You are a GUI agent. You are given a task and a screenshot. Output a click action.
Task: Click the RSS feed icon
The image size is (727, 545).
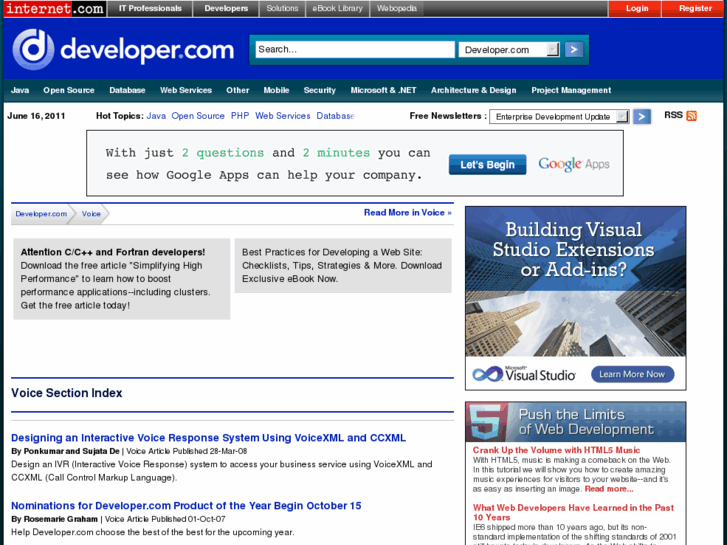691,115
